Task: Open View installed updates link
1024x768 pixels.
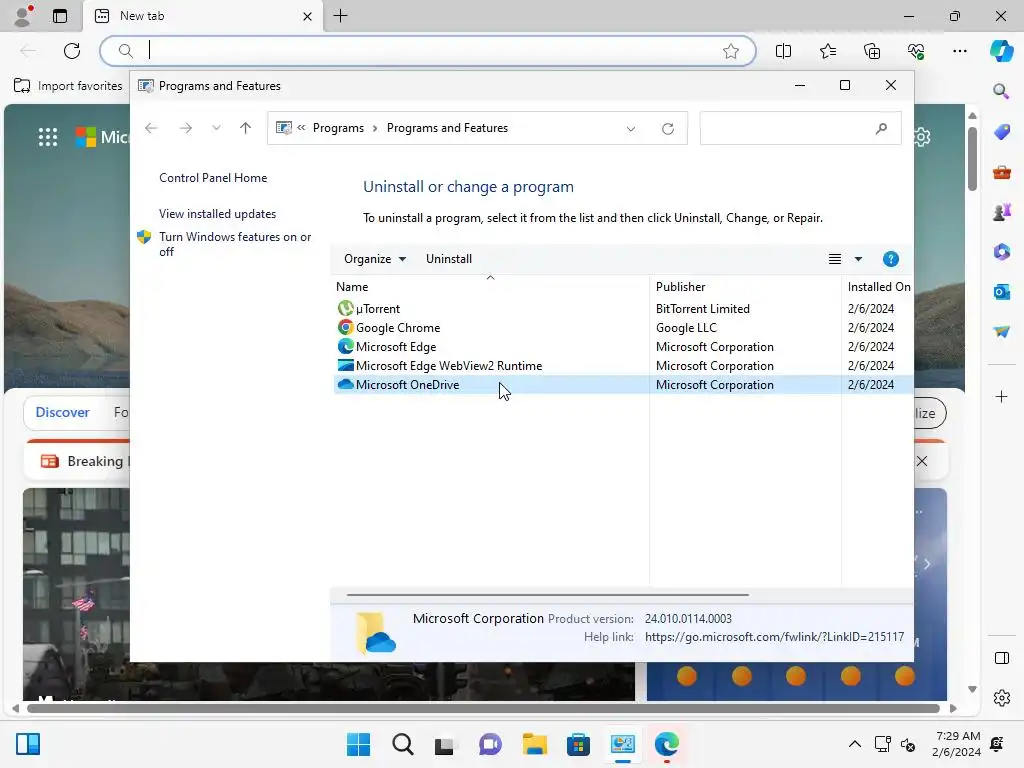Action: 217,214
